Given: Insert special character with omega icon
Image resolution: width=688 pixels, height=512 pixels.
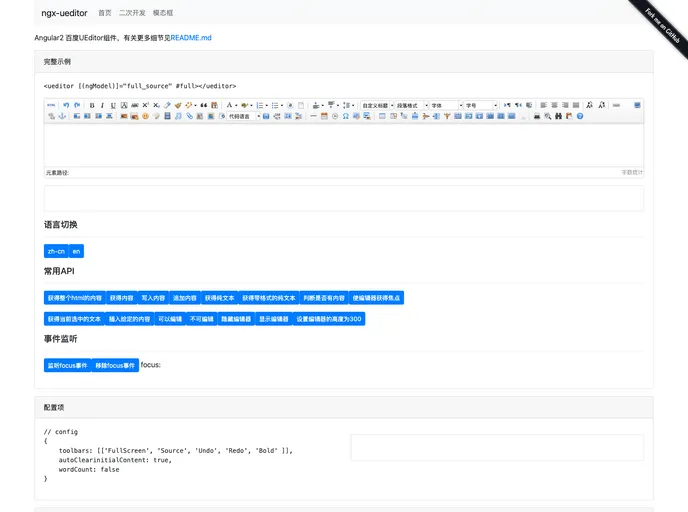Looking at the screenshot, I should click(346, 116).
